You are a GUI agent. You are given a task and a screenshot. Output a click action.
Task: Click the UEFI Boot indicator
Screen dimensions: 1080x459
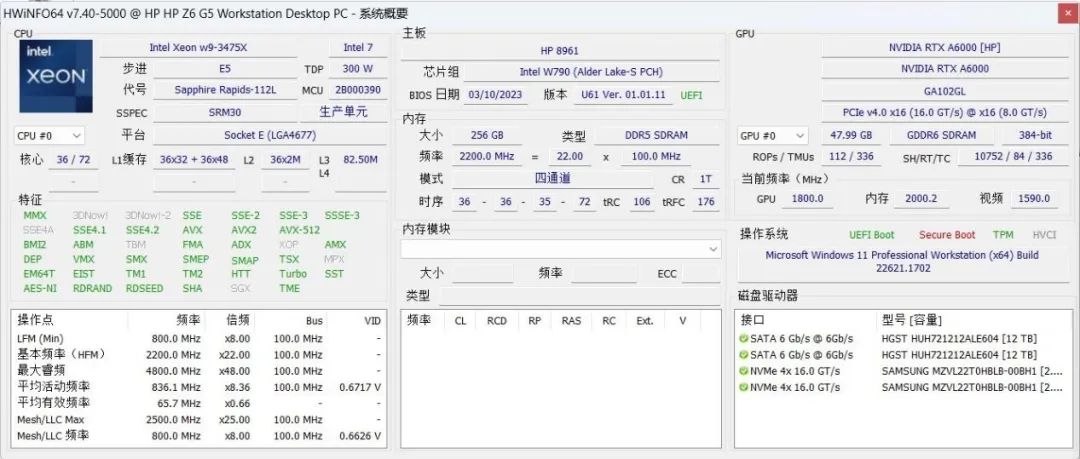(x=871, y=235)
